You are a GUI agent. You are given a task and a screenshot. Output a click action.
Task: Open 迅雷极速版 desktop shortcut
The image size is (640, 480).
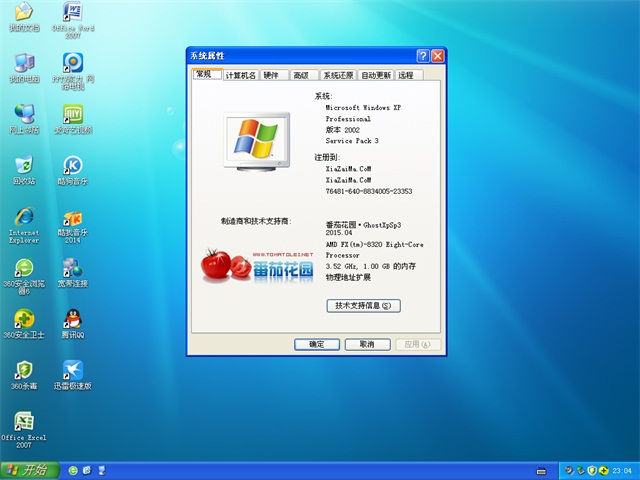pos(72,371)
